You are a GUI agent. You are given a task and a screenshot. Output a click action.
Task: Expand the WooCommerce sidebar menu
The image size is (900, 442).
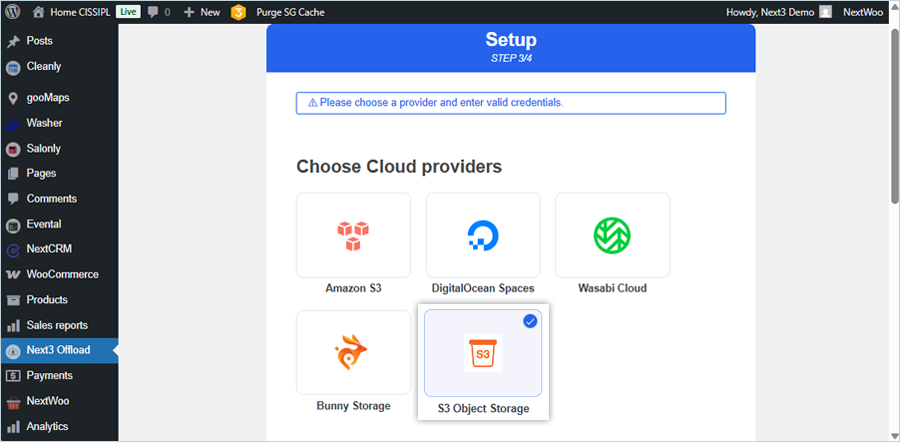point(62,274)
